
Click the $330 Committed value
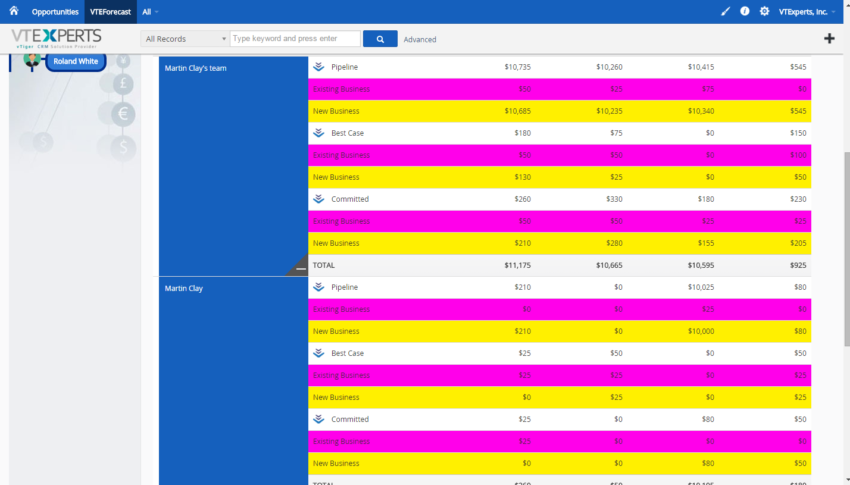pos(614,199)
